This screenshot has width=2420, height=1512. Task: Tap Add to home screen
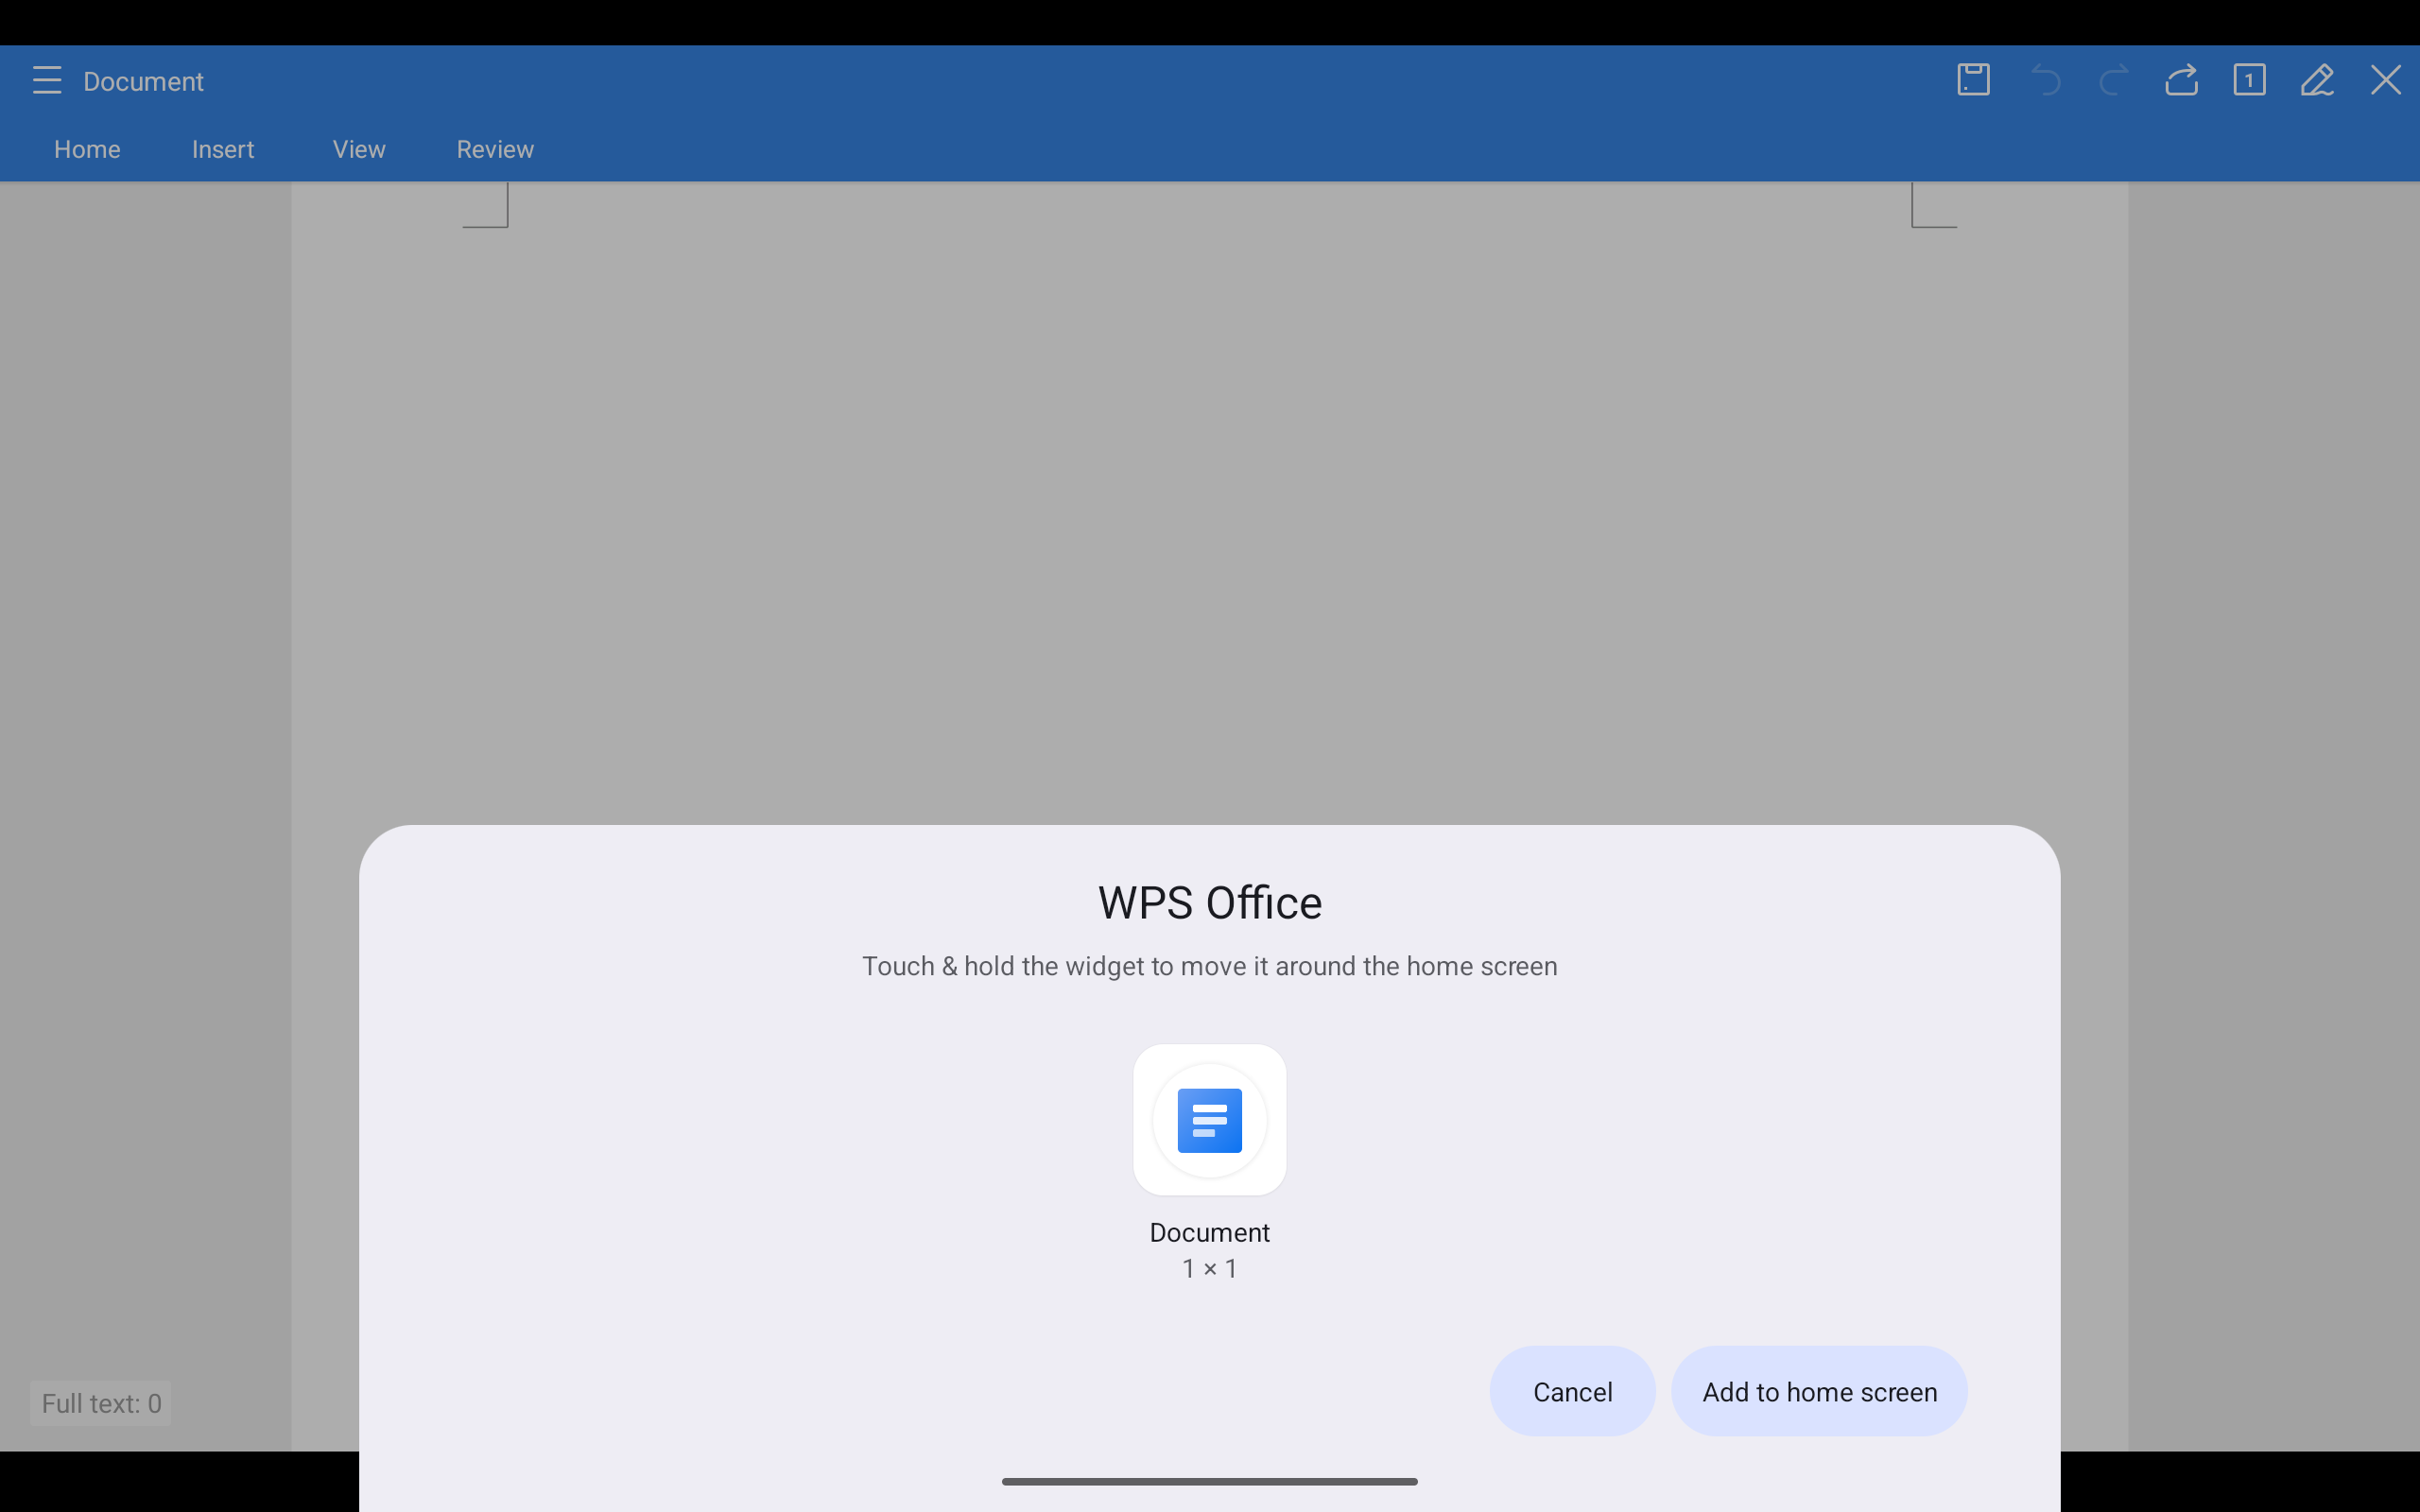pos(1819,1391)
